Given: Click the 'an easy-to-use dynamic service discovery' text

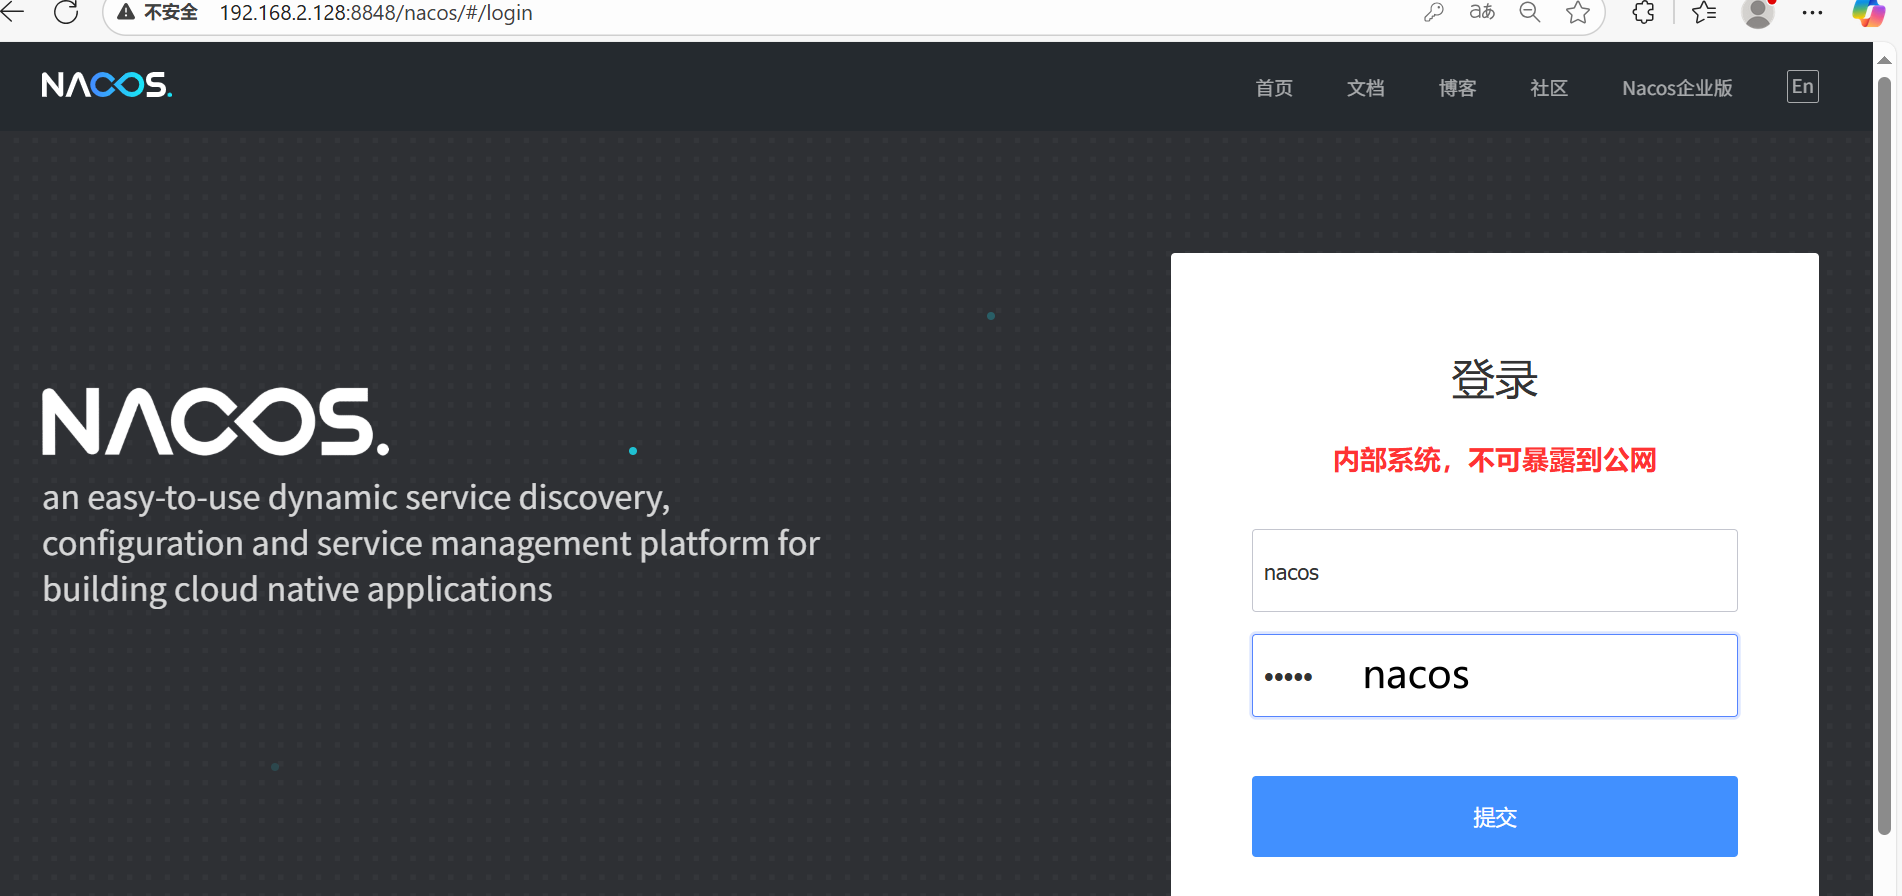Looking at the screenshot, I should pos(356,497).
